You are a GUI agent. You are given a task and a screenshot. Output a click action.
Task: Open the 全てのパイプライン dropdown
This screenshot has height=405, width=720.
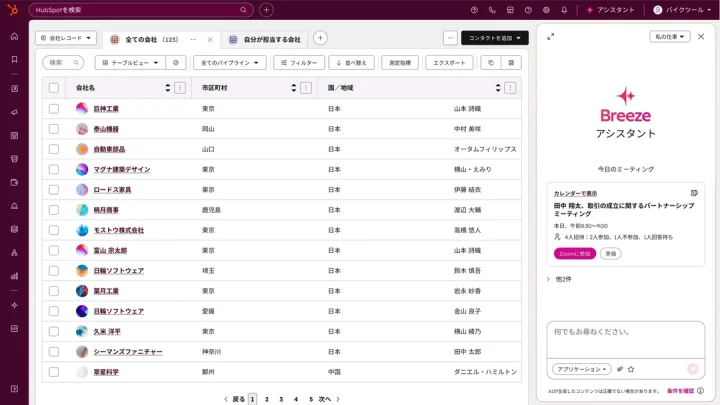(x=231, y=62)
